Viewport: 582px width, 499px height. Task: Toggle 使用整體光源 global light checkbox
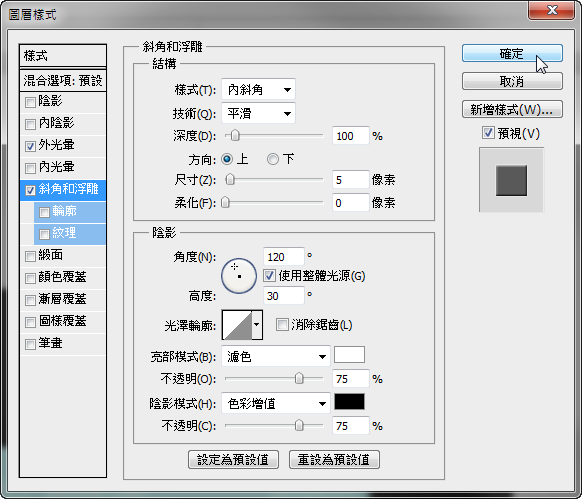(x=269, y=275)
